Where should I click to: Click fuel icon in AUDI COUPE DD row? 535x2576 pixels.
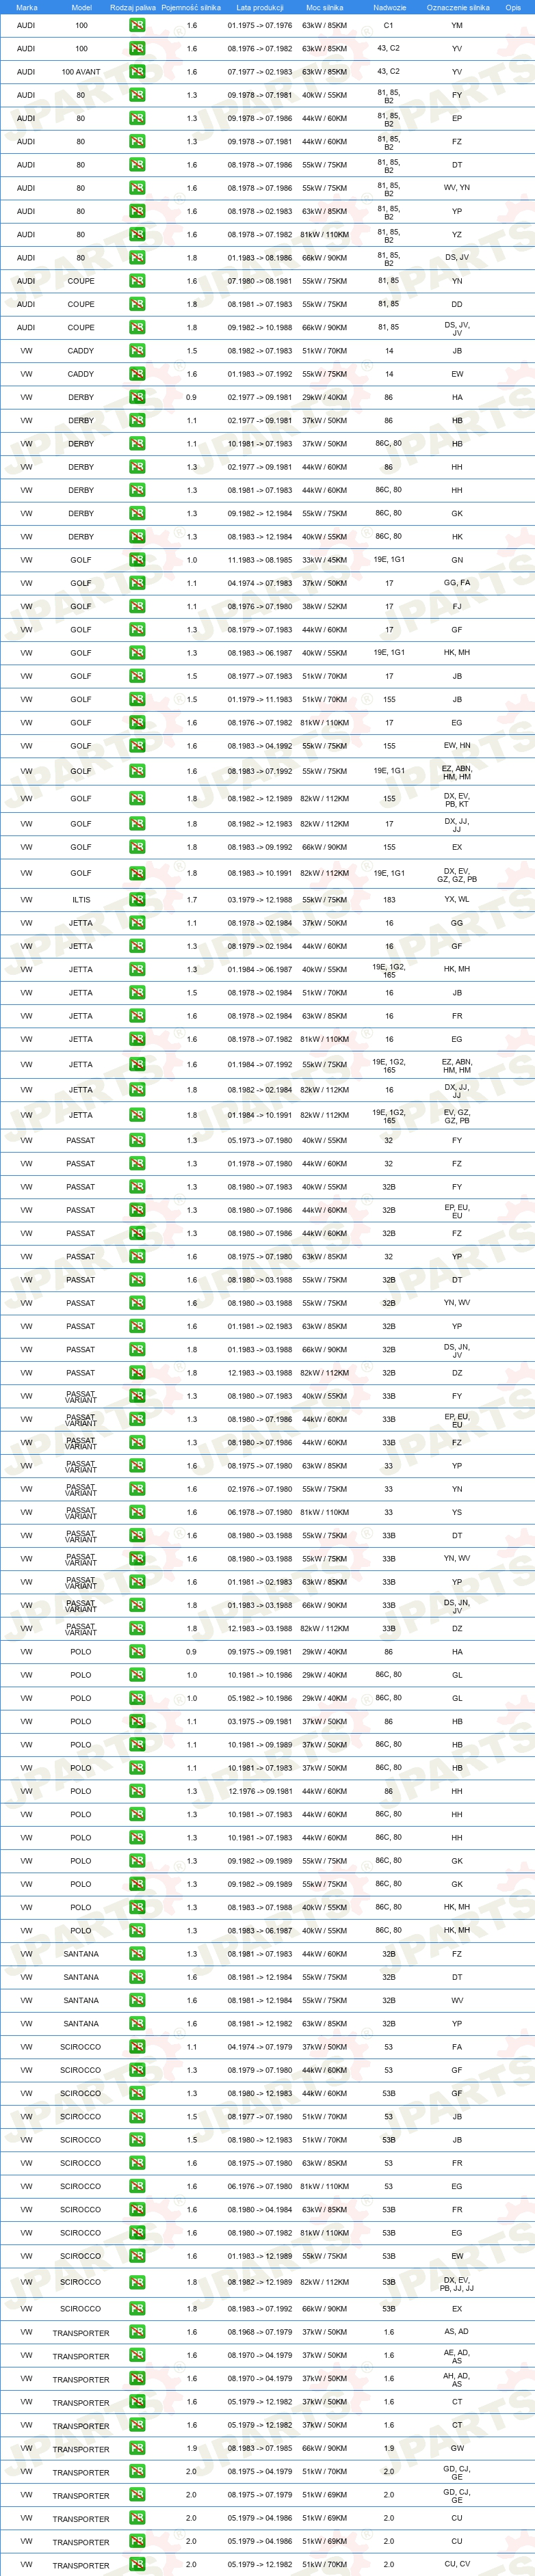pyautogui.click(x=137, y=304)
